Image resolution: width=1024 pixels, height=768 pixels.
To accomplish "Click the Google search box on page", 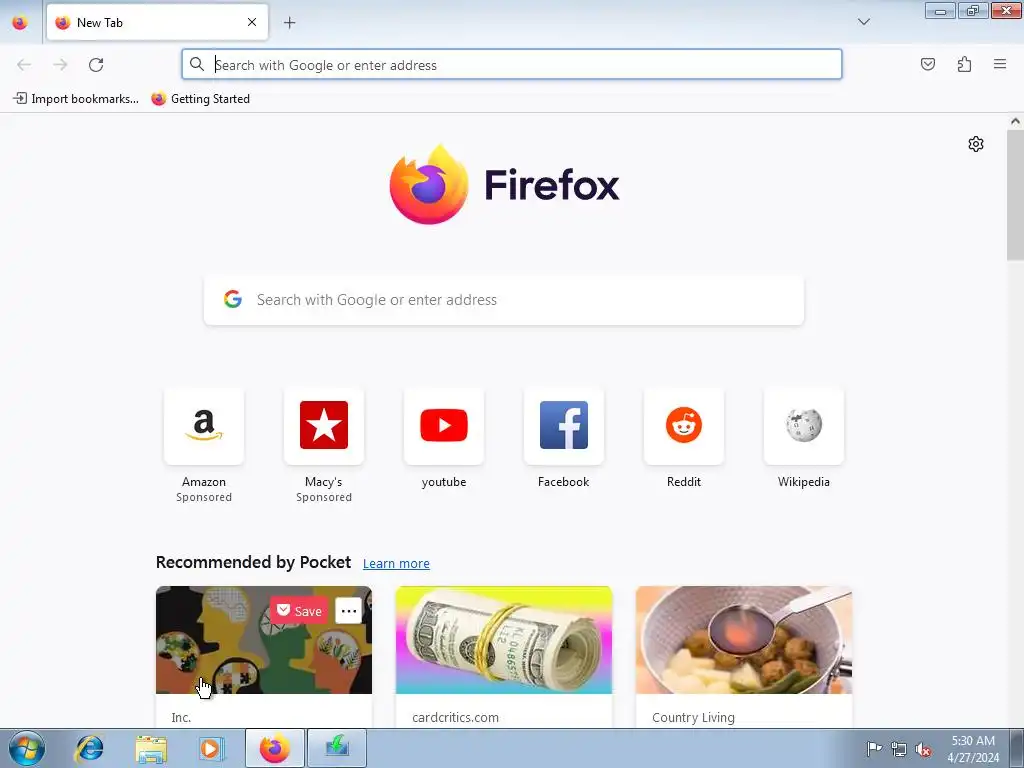I will tap(504, 300).
